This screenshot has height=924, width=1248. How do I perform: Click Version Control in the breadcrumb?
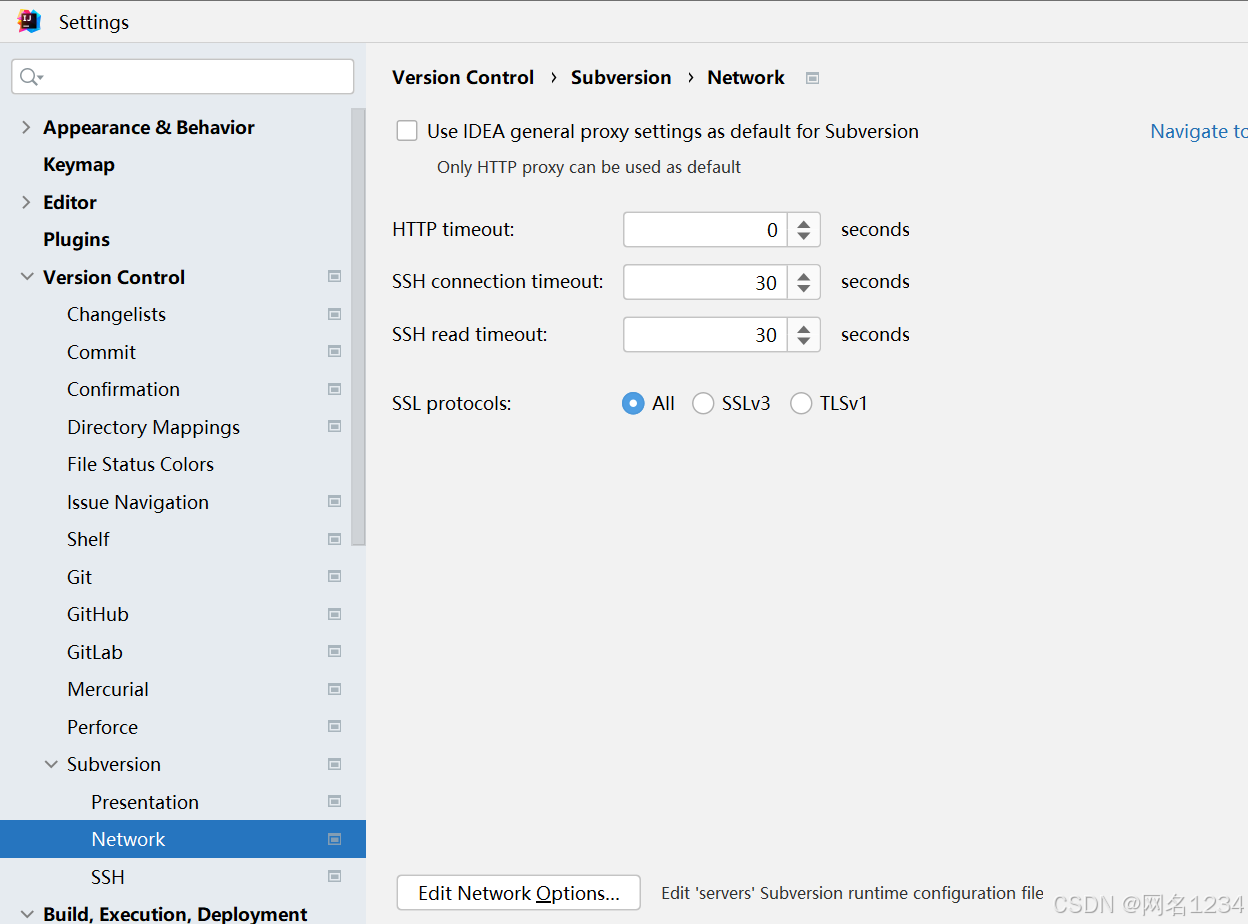(463, 77)
